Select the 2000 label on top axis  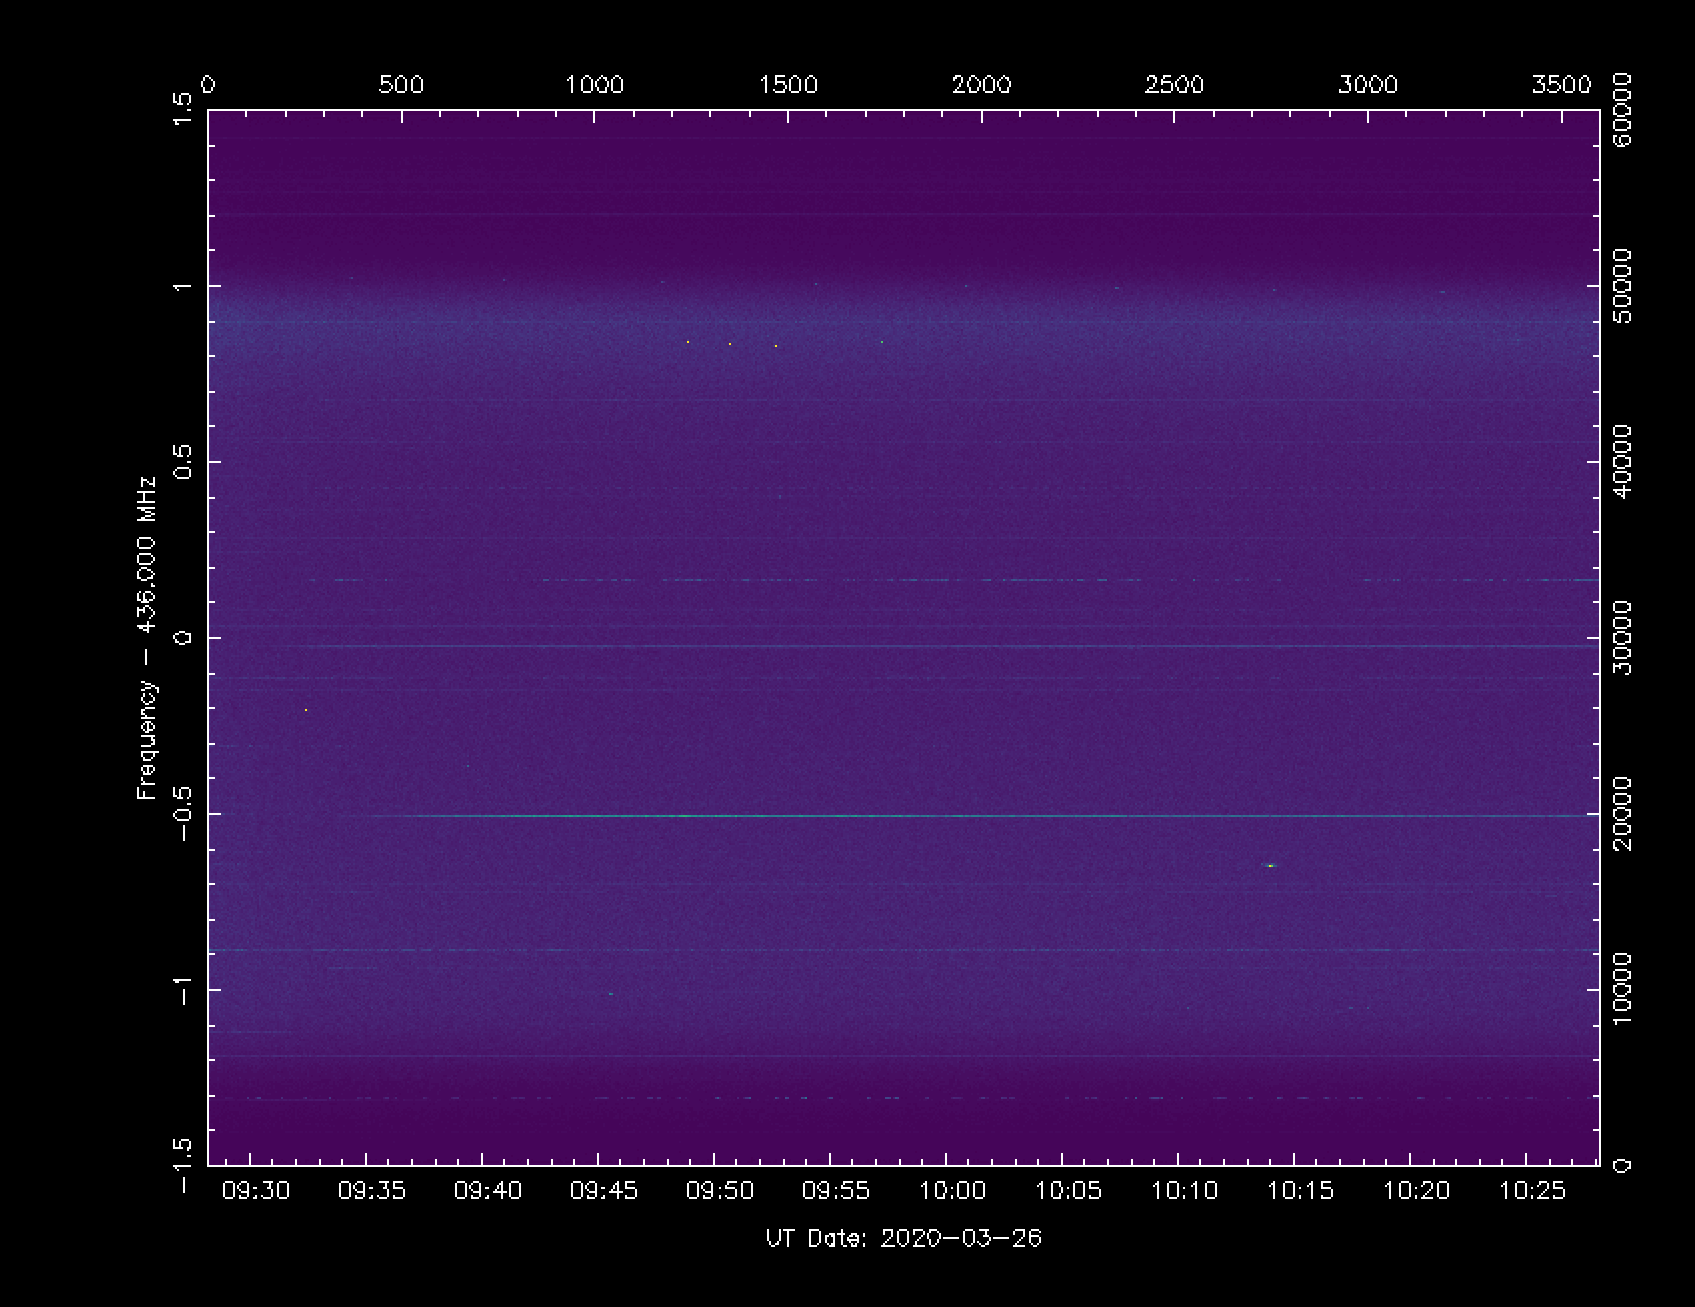point(981,85)
